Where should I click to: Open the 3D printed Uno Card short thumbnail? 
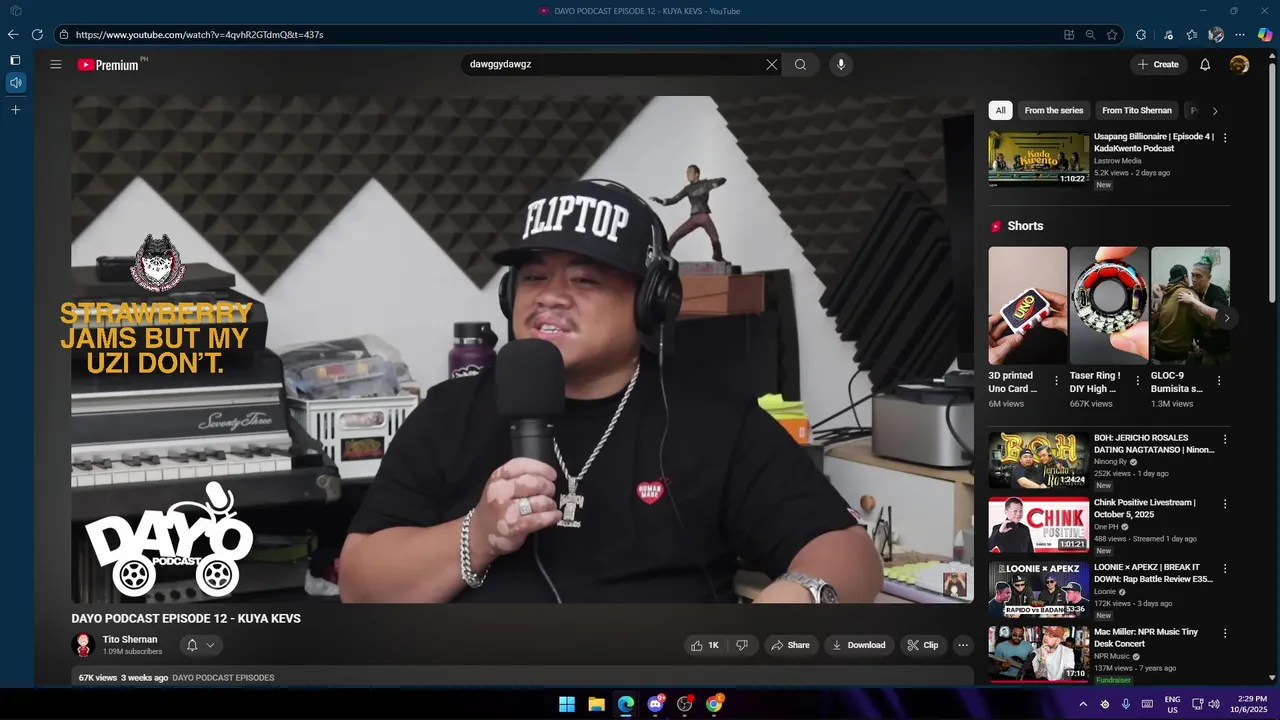click(x=1028, y=305)
